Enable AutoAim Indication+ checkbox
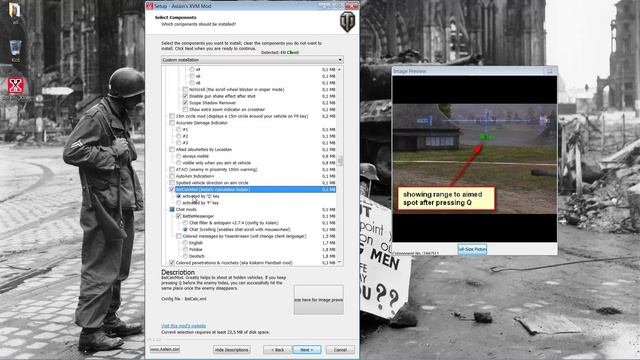The width and height of the screenshot is (640, 360). click(x=172, y=176)
